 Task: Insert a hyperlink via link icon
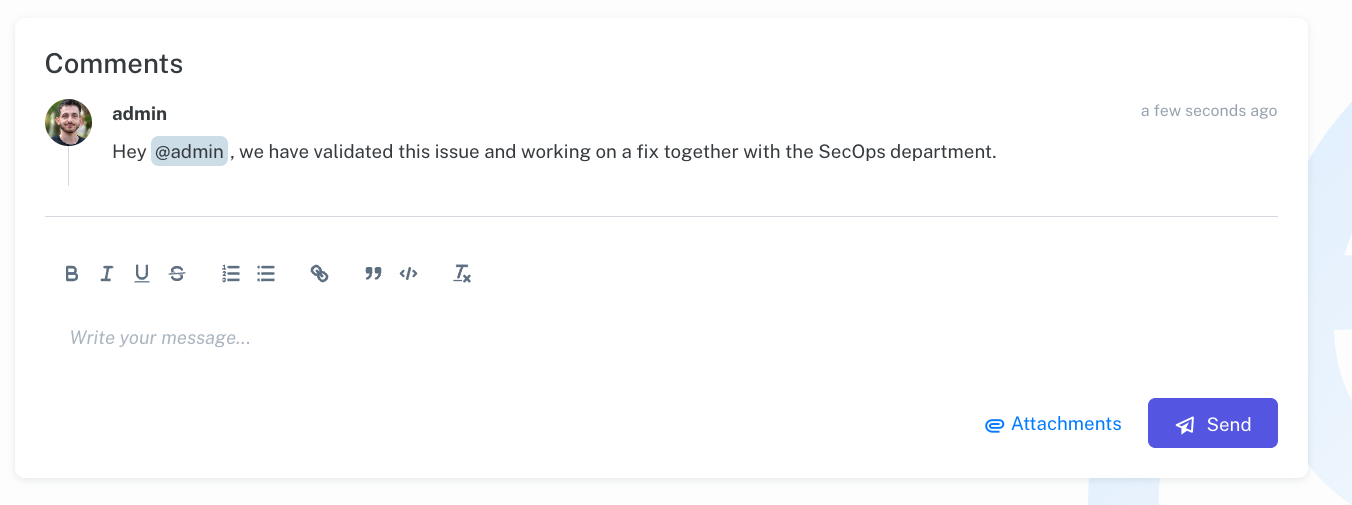pos(319,273)
